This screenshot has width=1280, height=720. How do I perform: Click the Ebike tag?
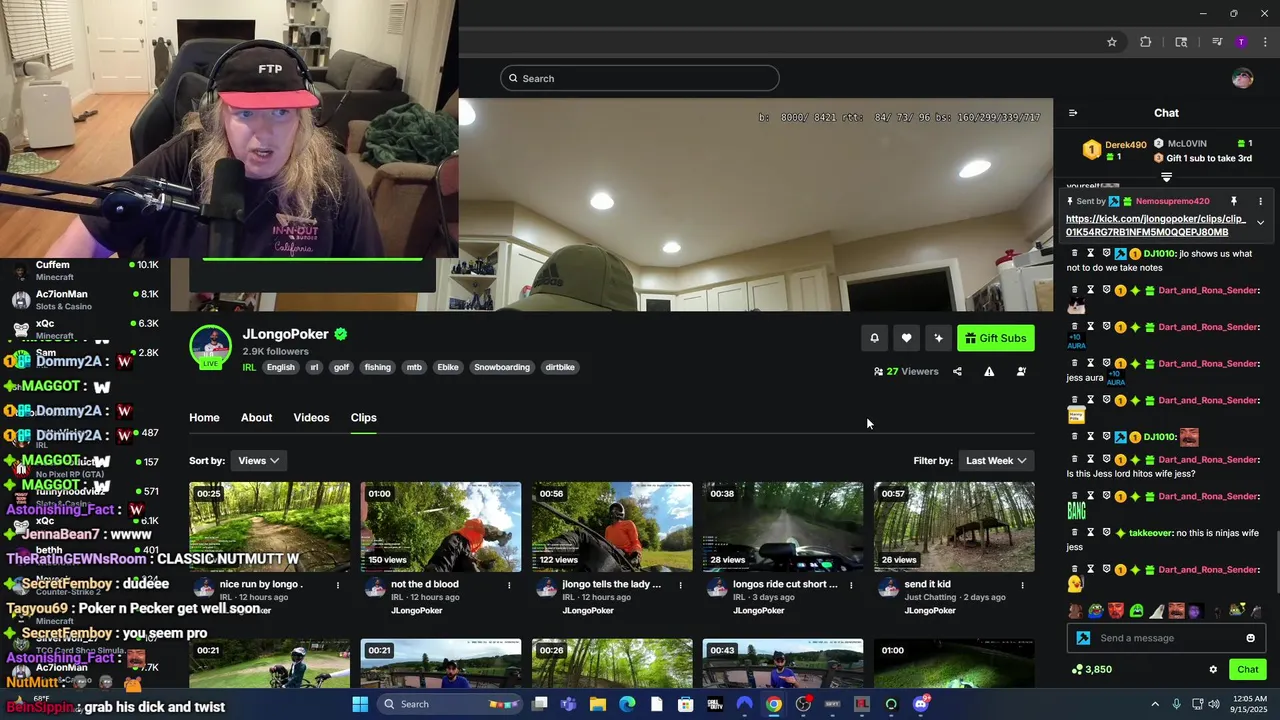pos(448,367)
